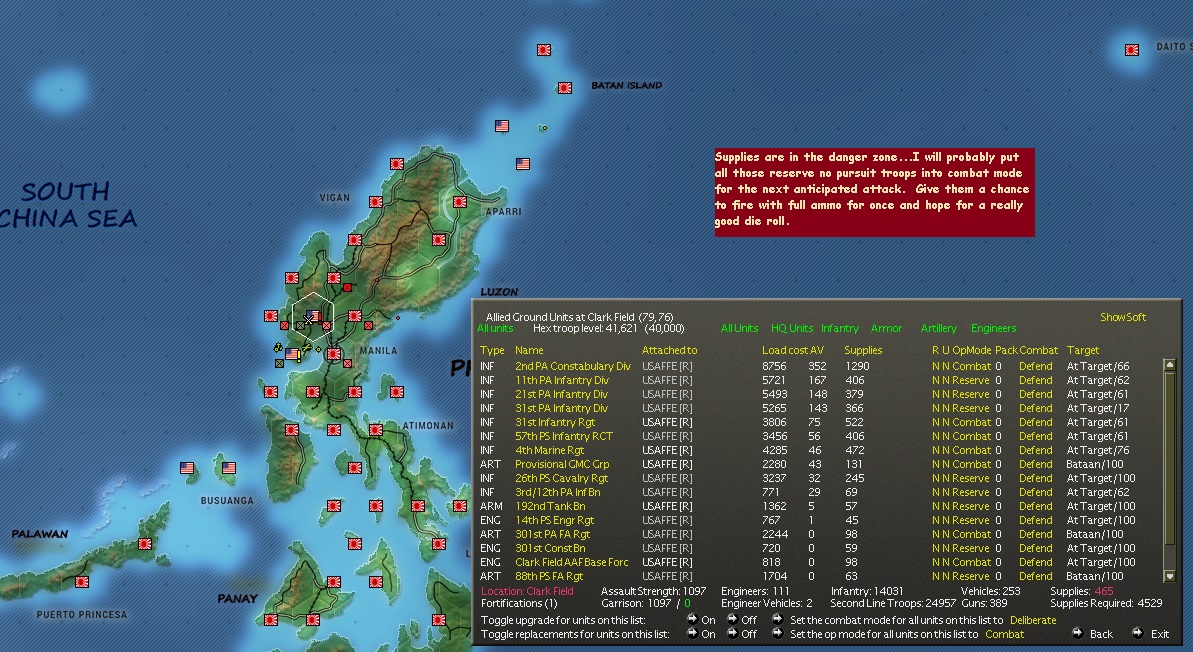The width and height of the screenshot is (1193, 652).
Task: Filter list by Infantry
Action: point(839,328)
